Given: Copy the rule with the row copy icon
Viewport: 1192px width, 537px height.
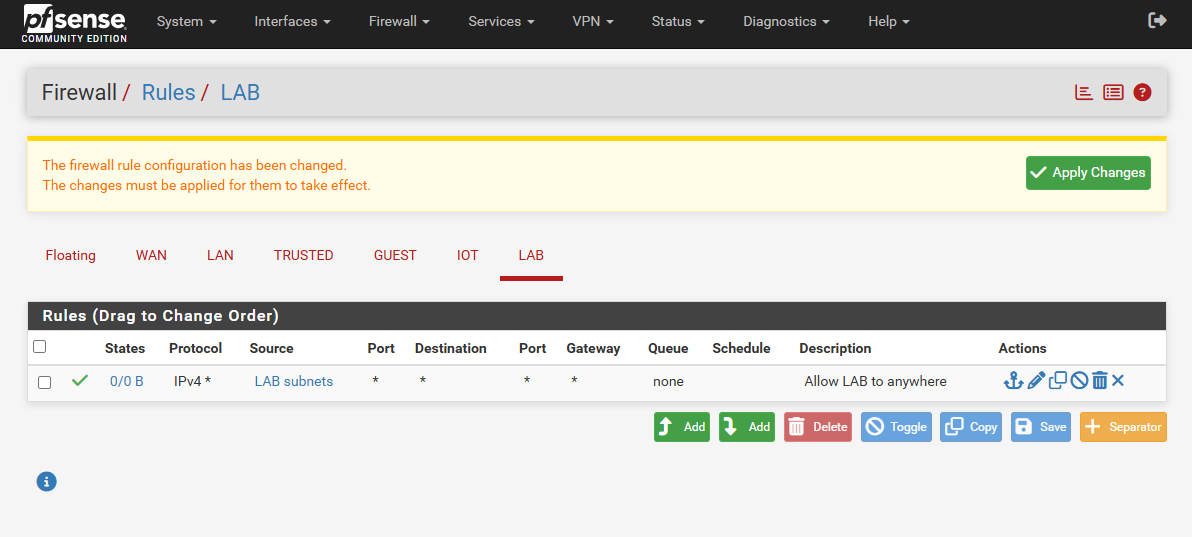Looking at the screenshot, I should pyautogui.click(x=1057, y=380).
